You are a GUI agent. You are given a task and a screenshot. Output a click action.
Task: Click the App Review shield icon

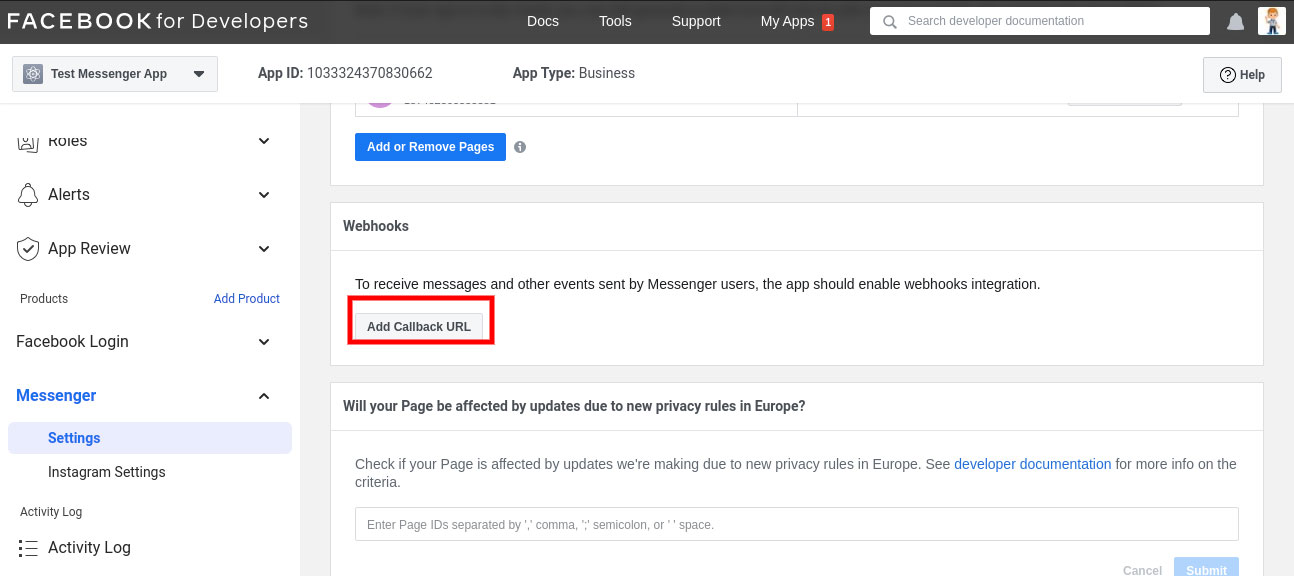[x=28, y=249]
